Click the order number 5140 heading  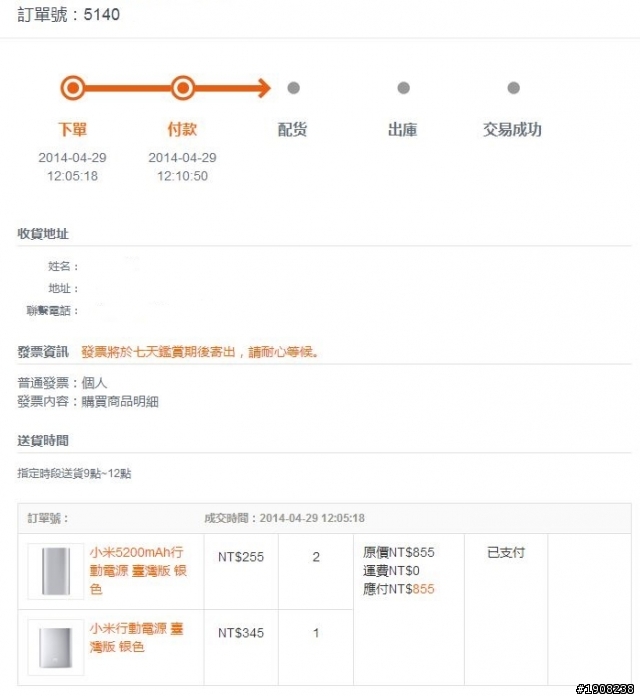coord(68,15)
